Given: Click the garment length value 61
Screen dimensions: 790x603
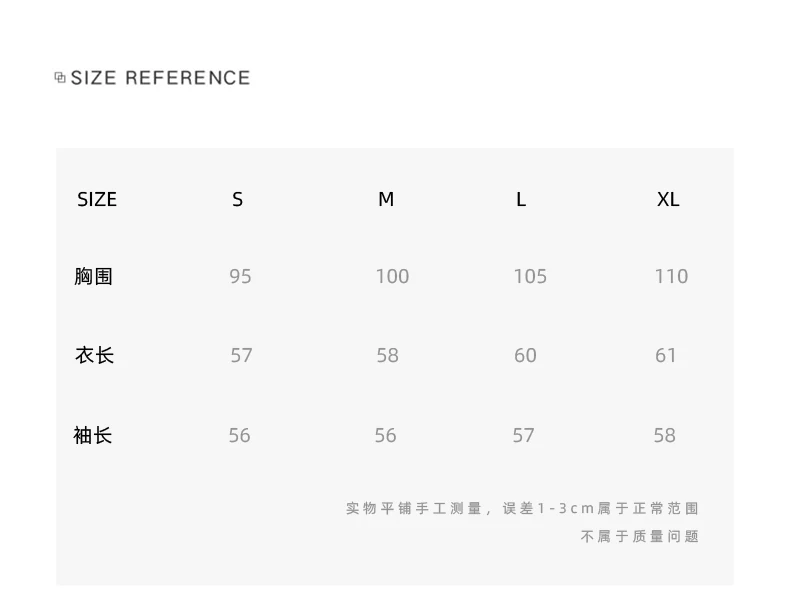Looking at the screenshot, I should coord(666,356).
